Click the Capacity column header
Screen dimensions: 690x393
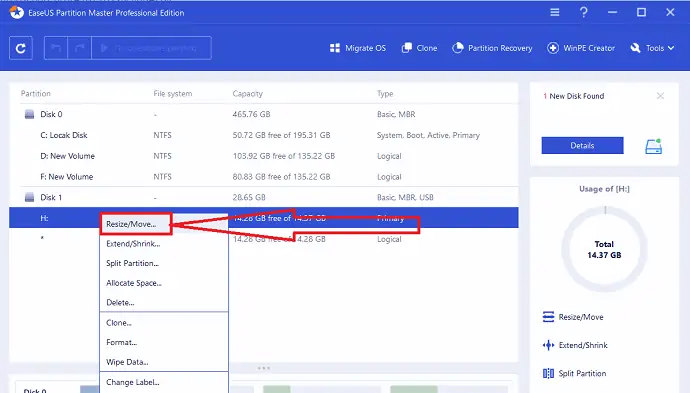point(247,93)
